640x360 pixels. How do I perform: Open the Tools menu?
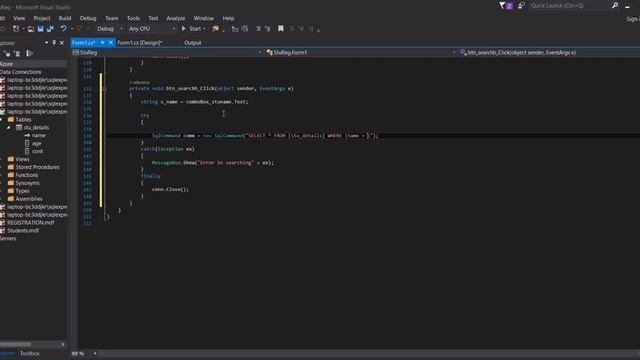pos(133,18)
